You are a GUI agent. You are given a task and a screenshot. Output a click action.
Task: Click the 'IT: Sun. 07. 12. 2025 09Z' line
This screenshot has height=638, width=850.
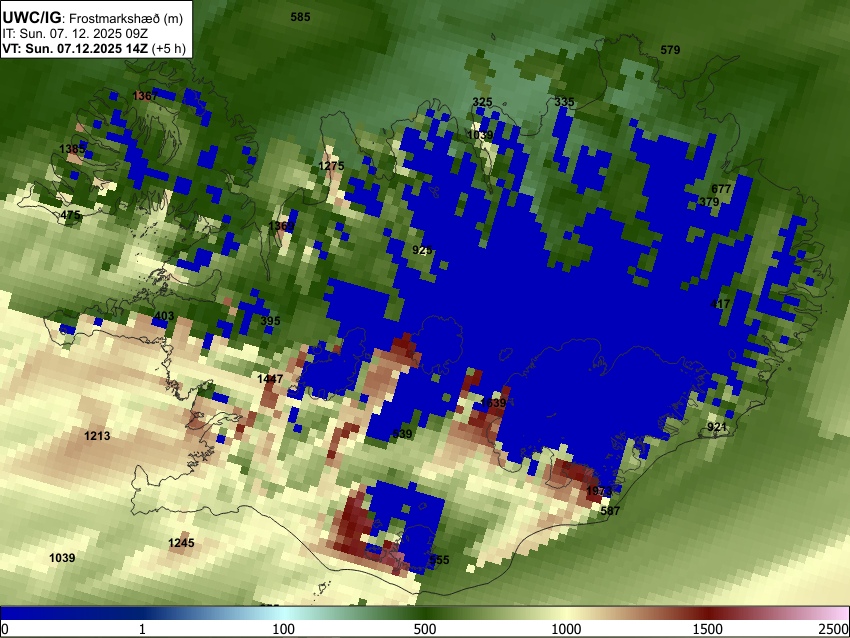coord(75,34)
